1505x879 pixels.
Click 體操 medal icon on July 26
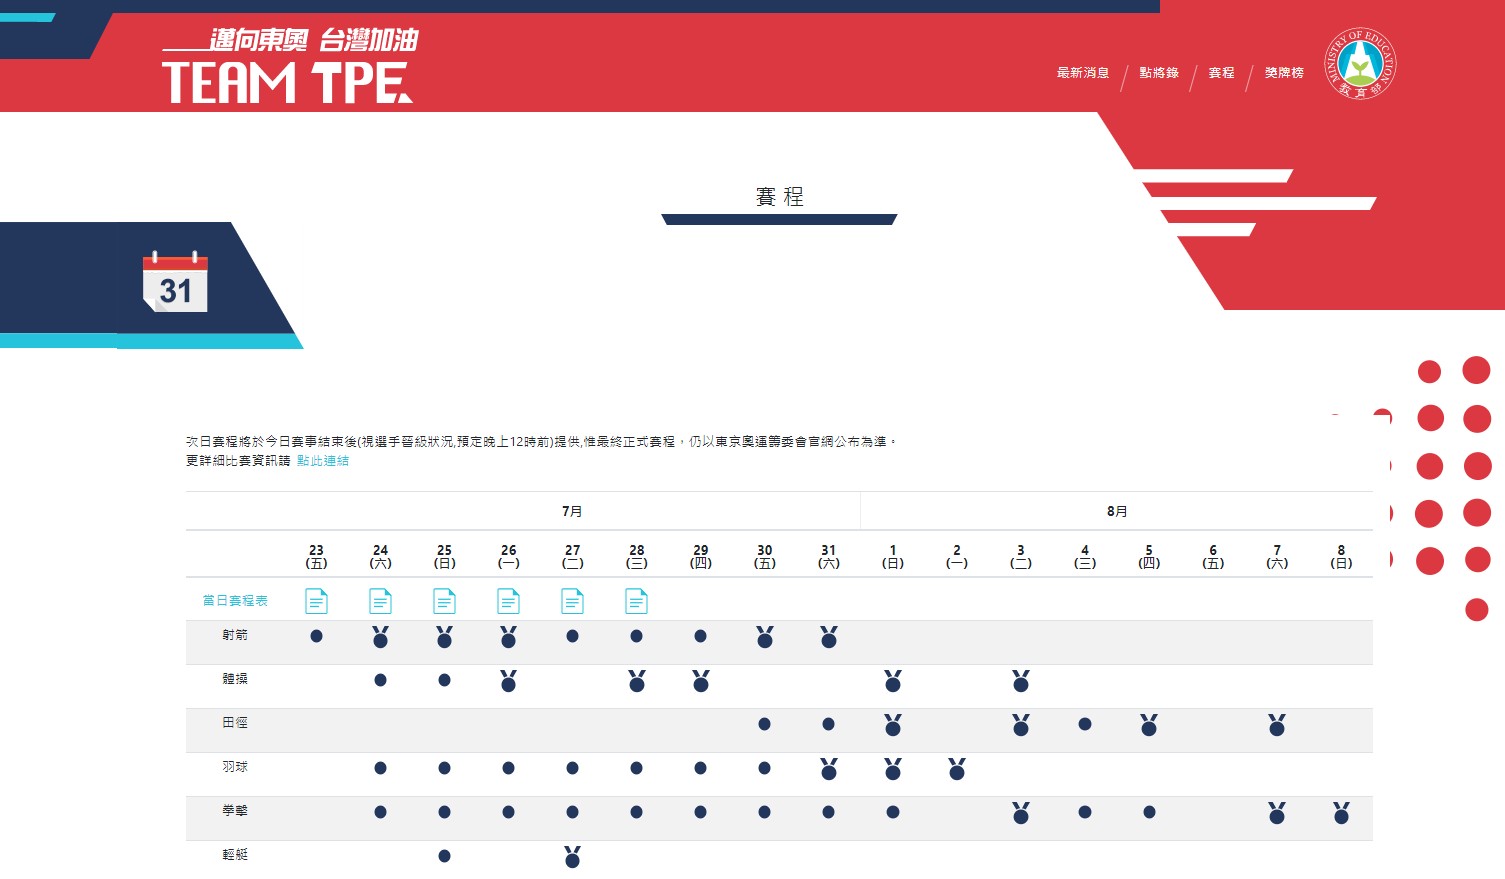(508, 681)
